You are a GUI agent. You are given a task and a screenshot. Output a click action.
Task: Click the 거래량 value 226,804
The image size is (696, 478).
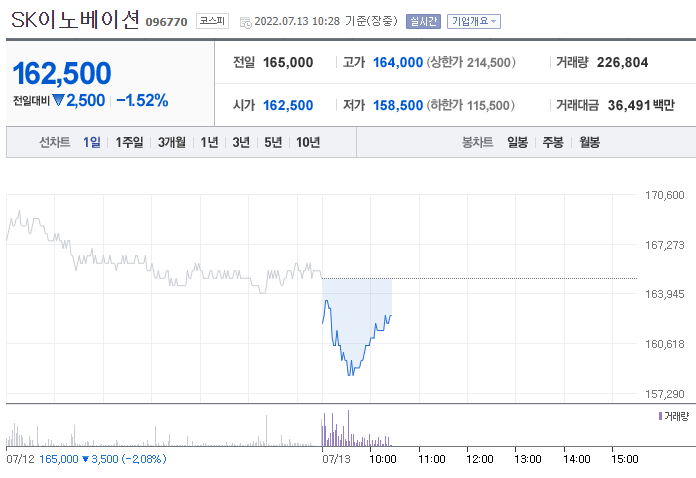[x=622, y=63]
